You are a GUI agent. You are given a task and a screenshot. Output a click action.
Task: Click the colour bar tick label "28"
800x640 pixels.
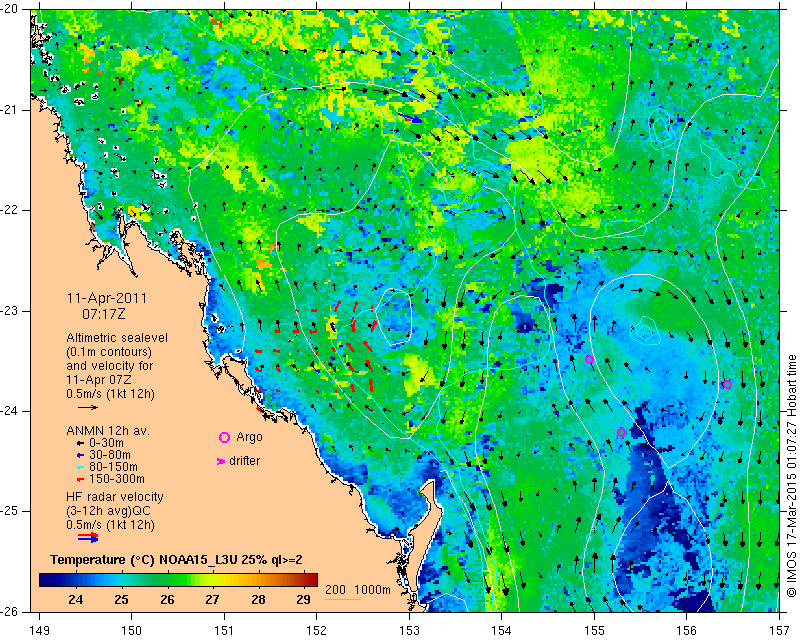(x=258, y=600)
